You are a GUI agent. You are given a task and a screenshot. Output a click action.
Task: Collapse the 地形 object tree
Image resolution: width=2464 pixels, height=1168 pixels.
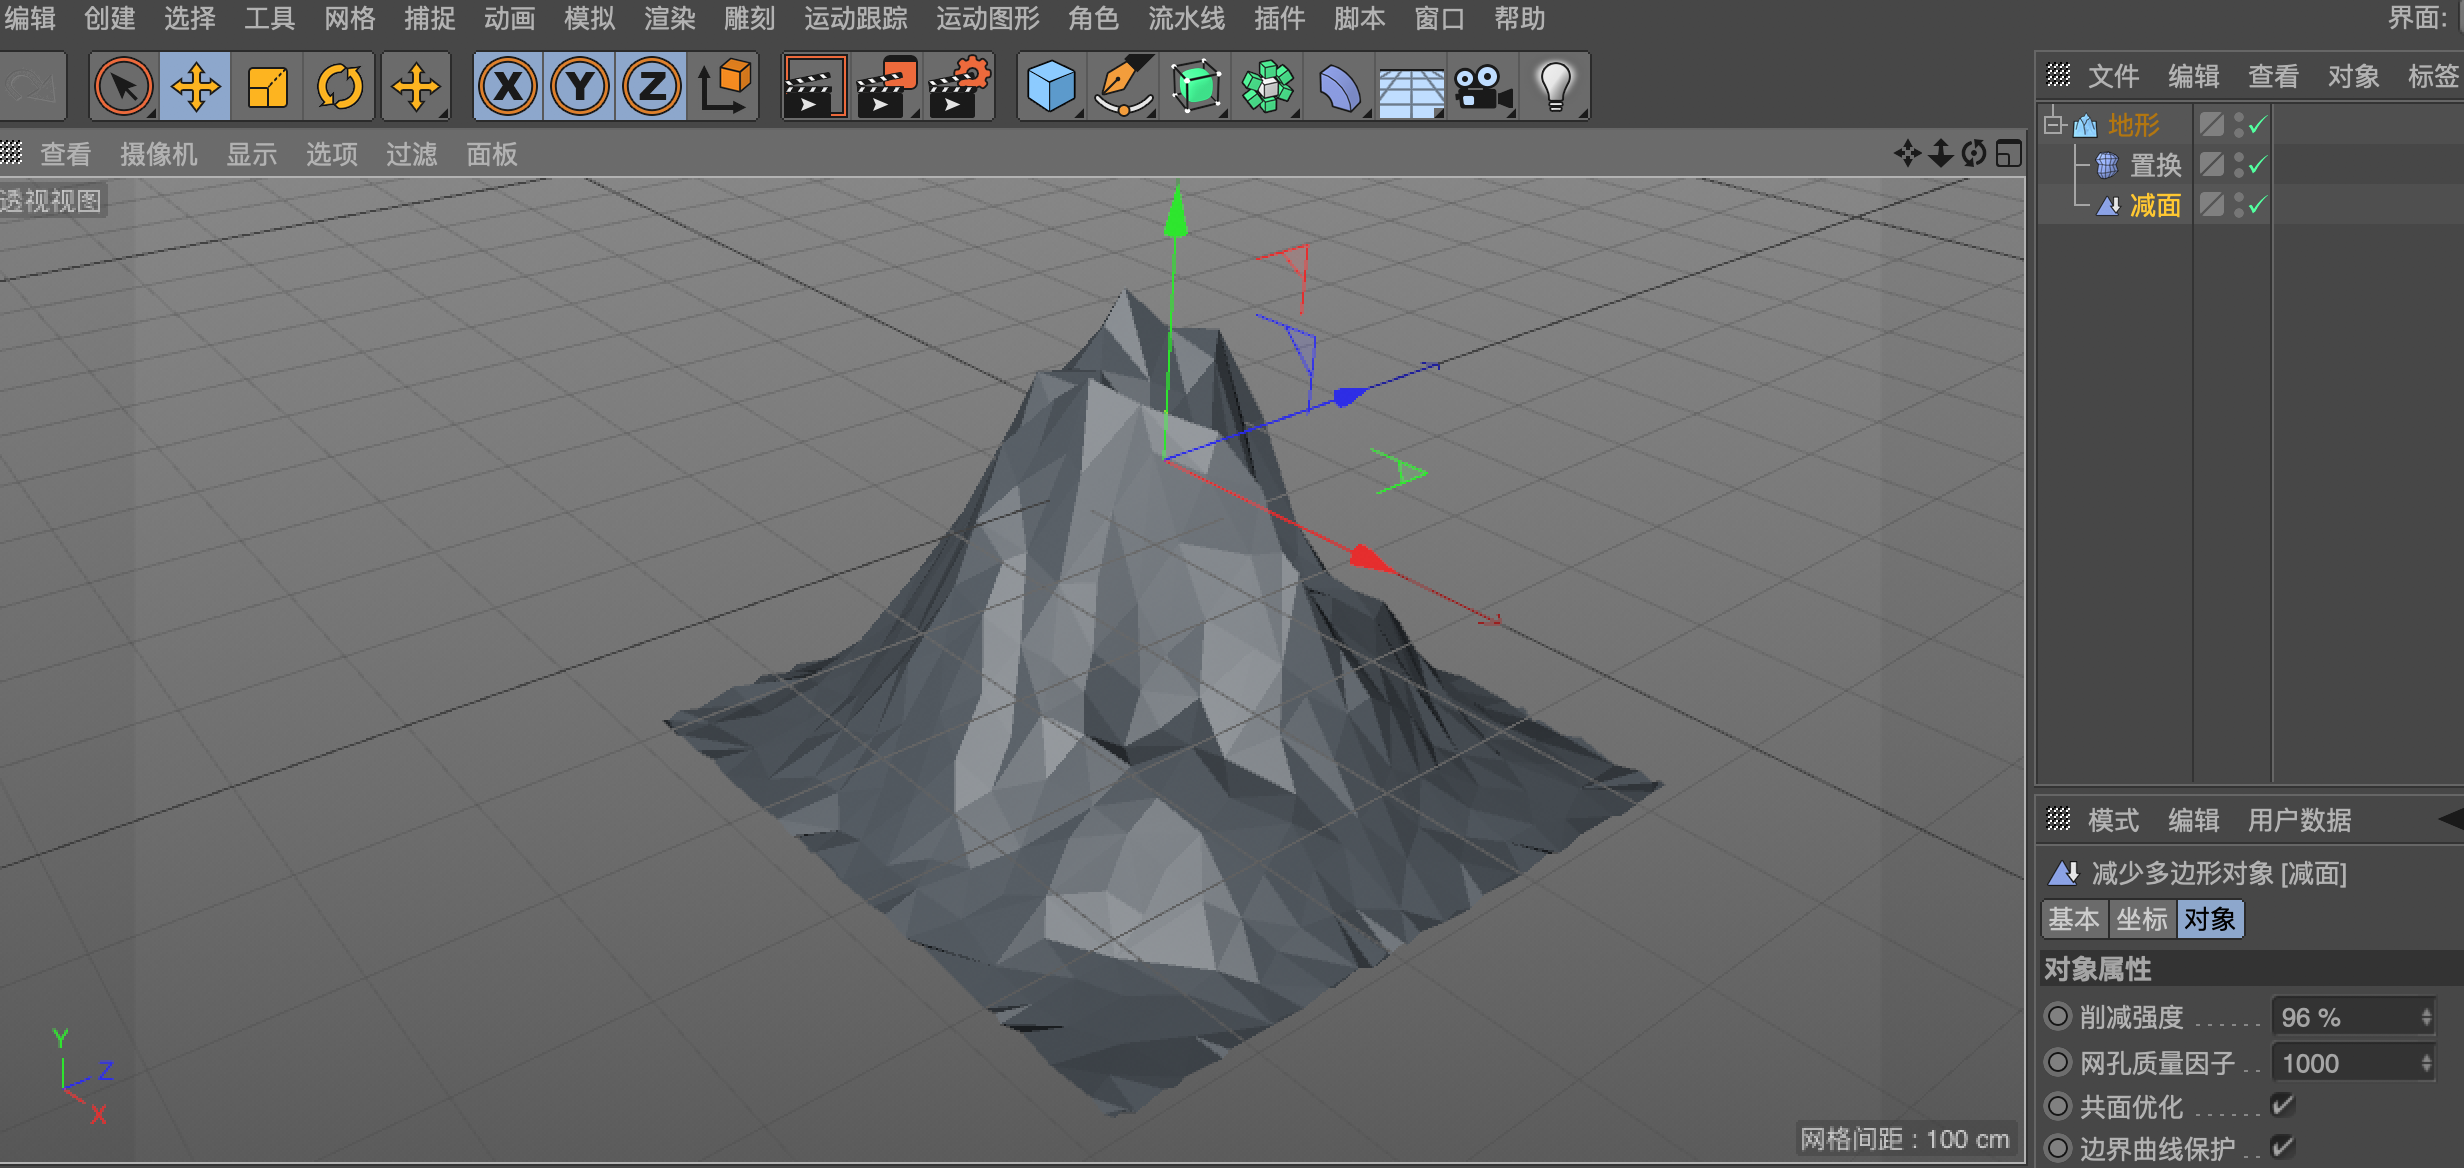[x=2054, y=124]
